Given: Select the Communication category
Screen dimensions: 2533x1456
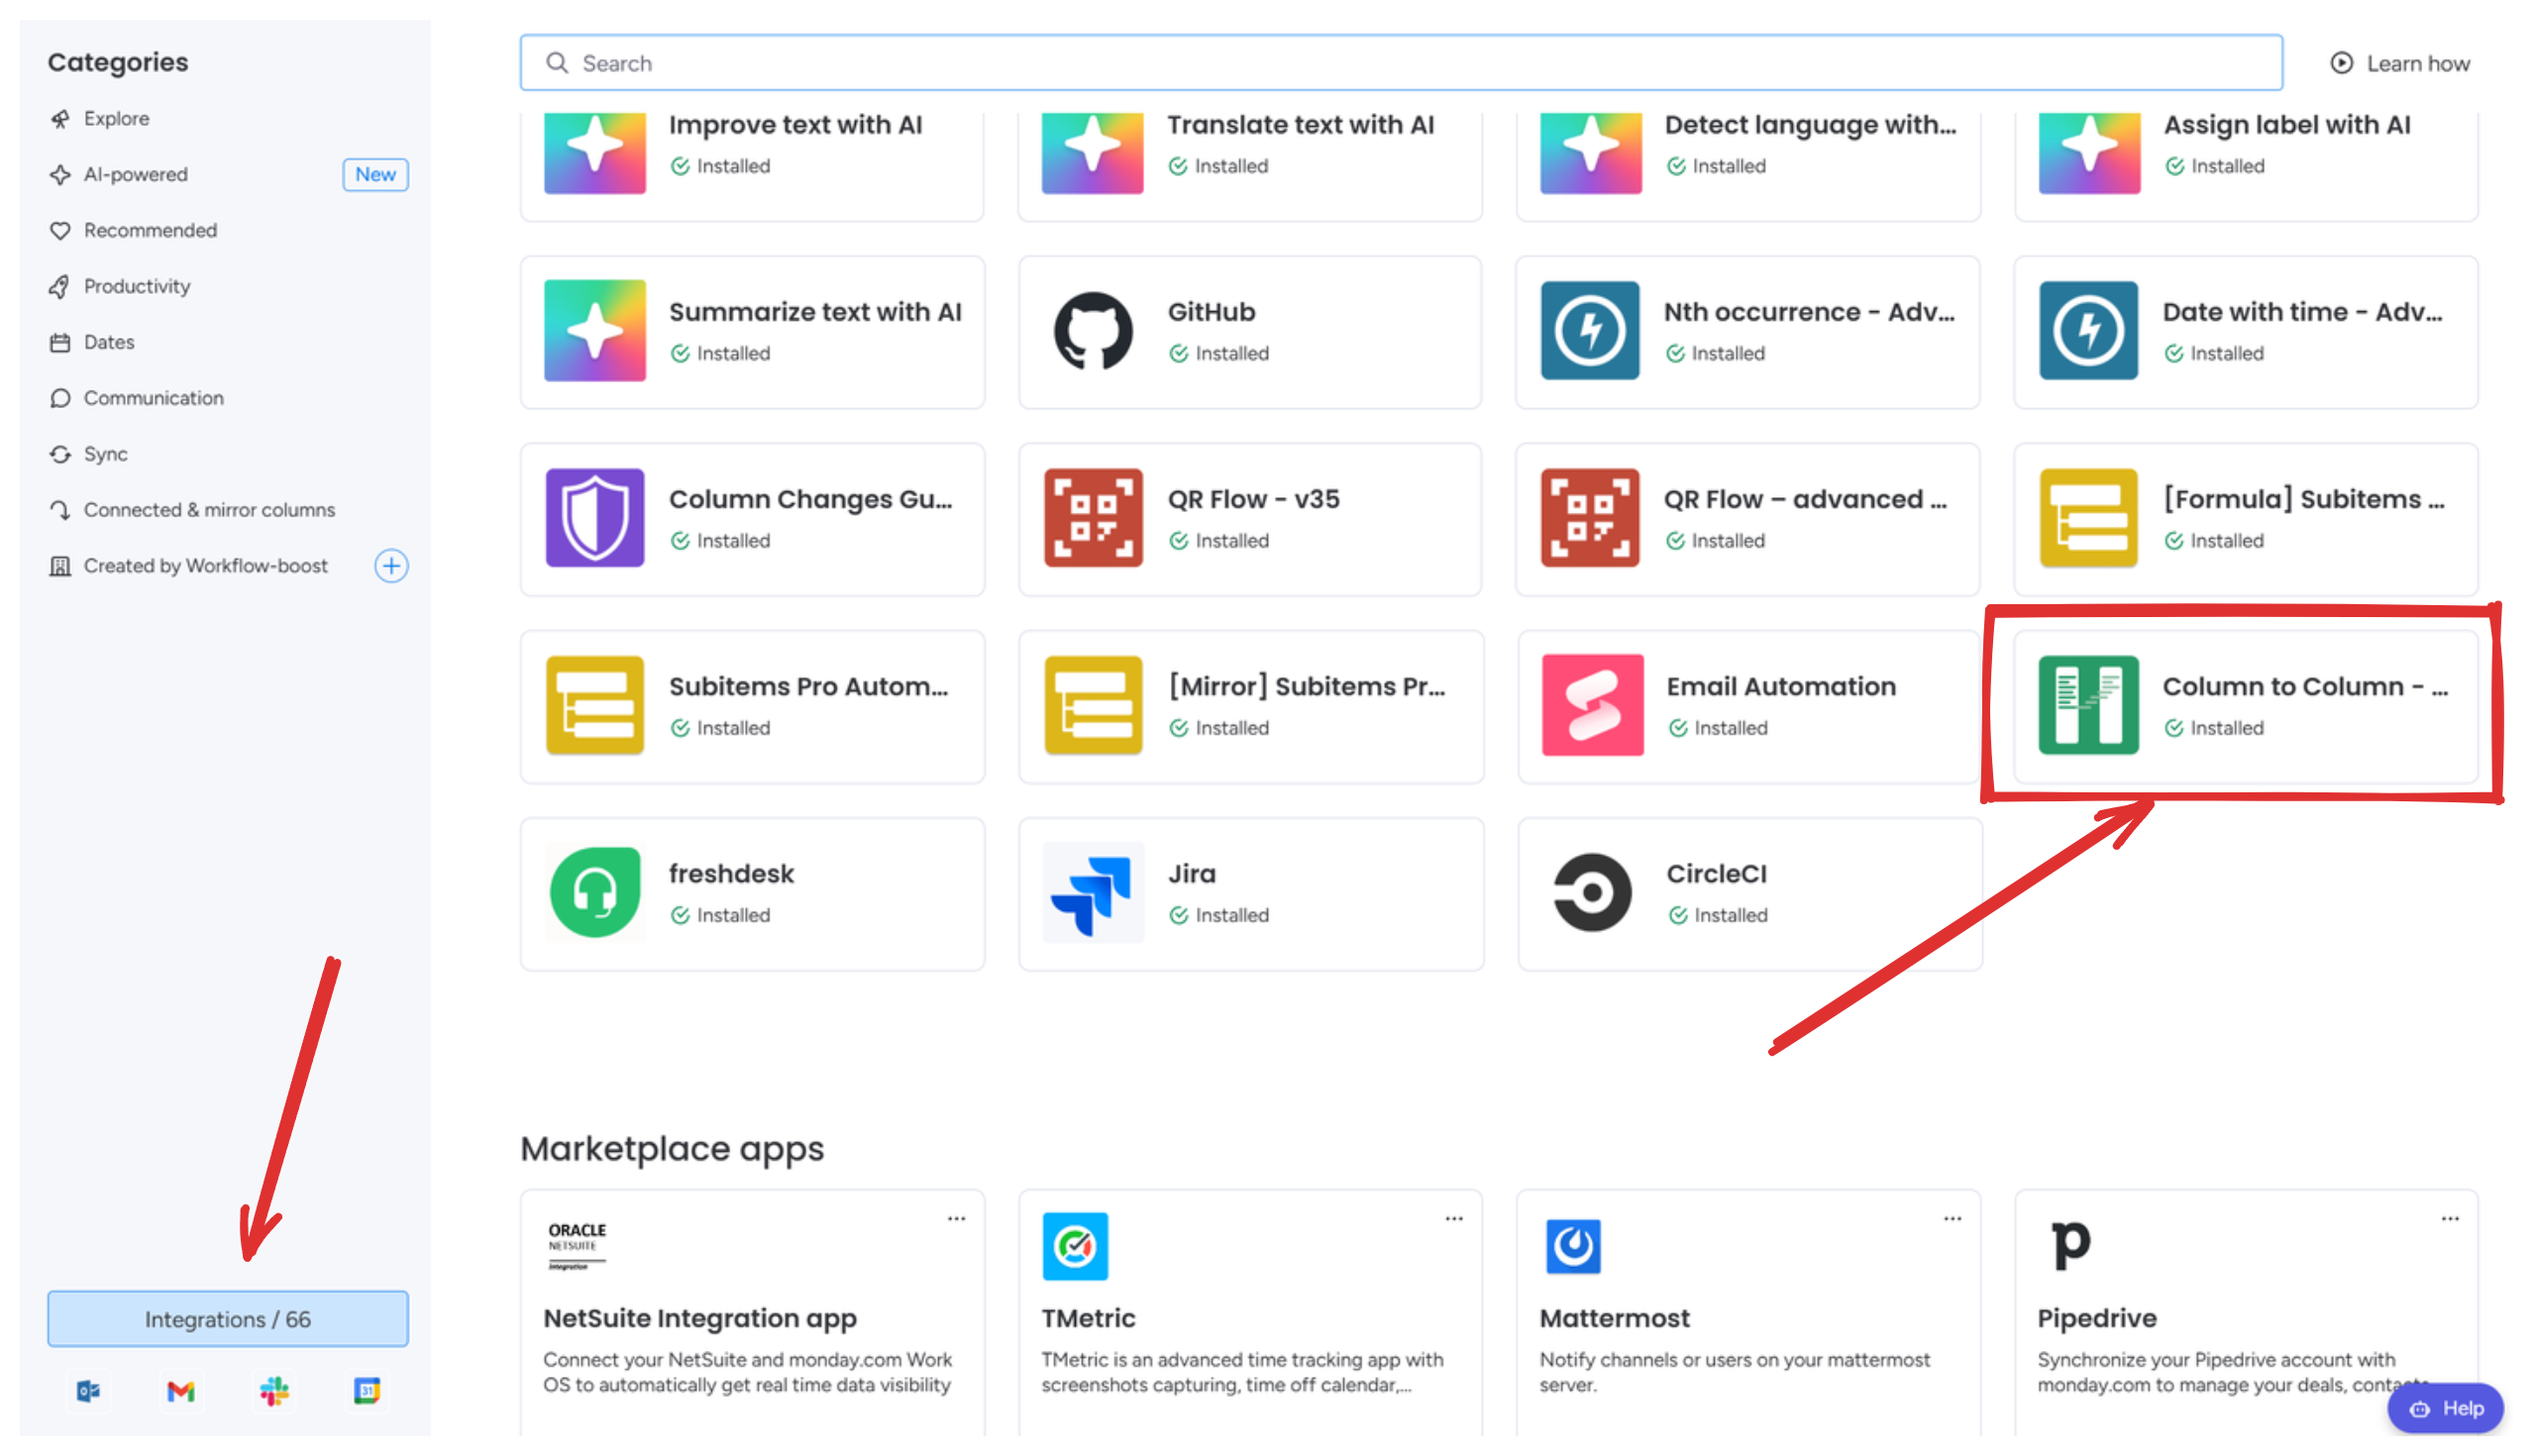Looking at the screenshot, I should (153, 398).
